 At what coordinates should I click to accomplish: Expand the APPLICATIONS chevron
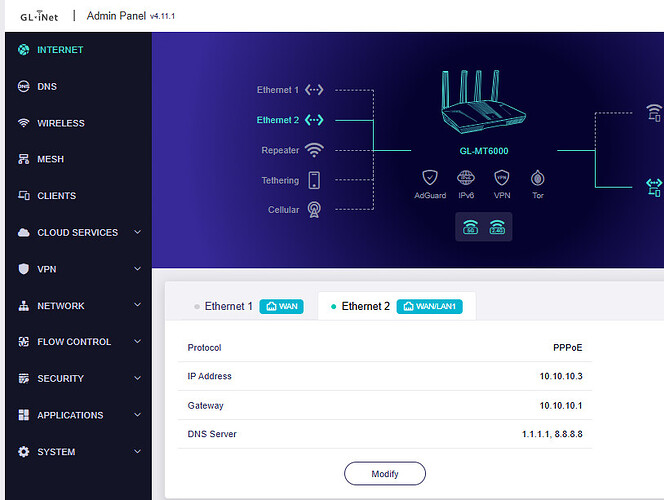pos(137,414)
